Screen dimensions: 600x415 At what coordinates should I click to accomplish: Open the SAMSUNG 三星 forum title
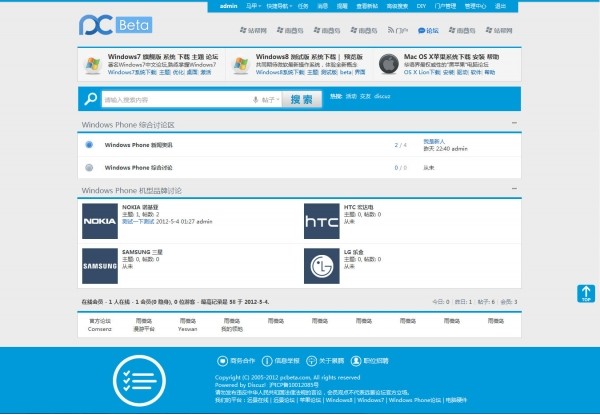pos(142,252)
